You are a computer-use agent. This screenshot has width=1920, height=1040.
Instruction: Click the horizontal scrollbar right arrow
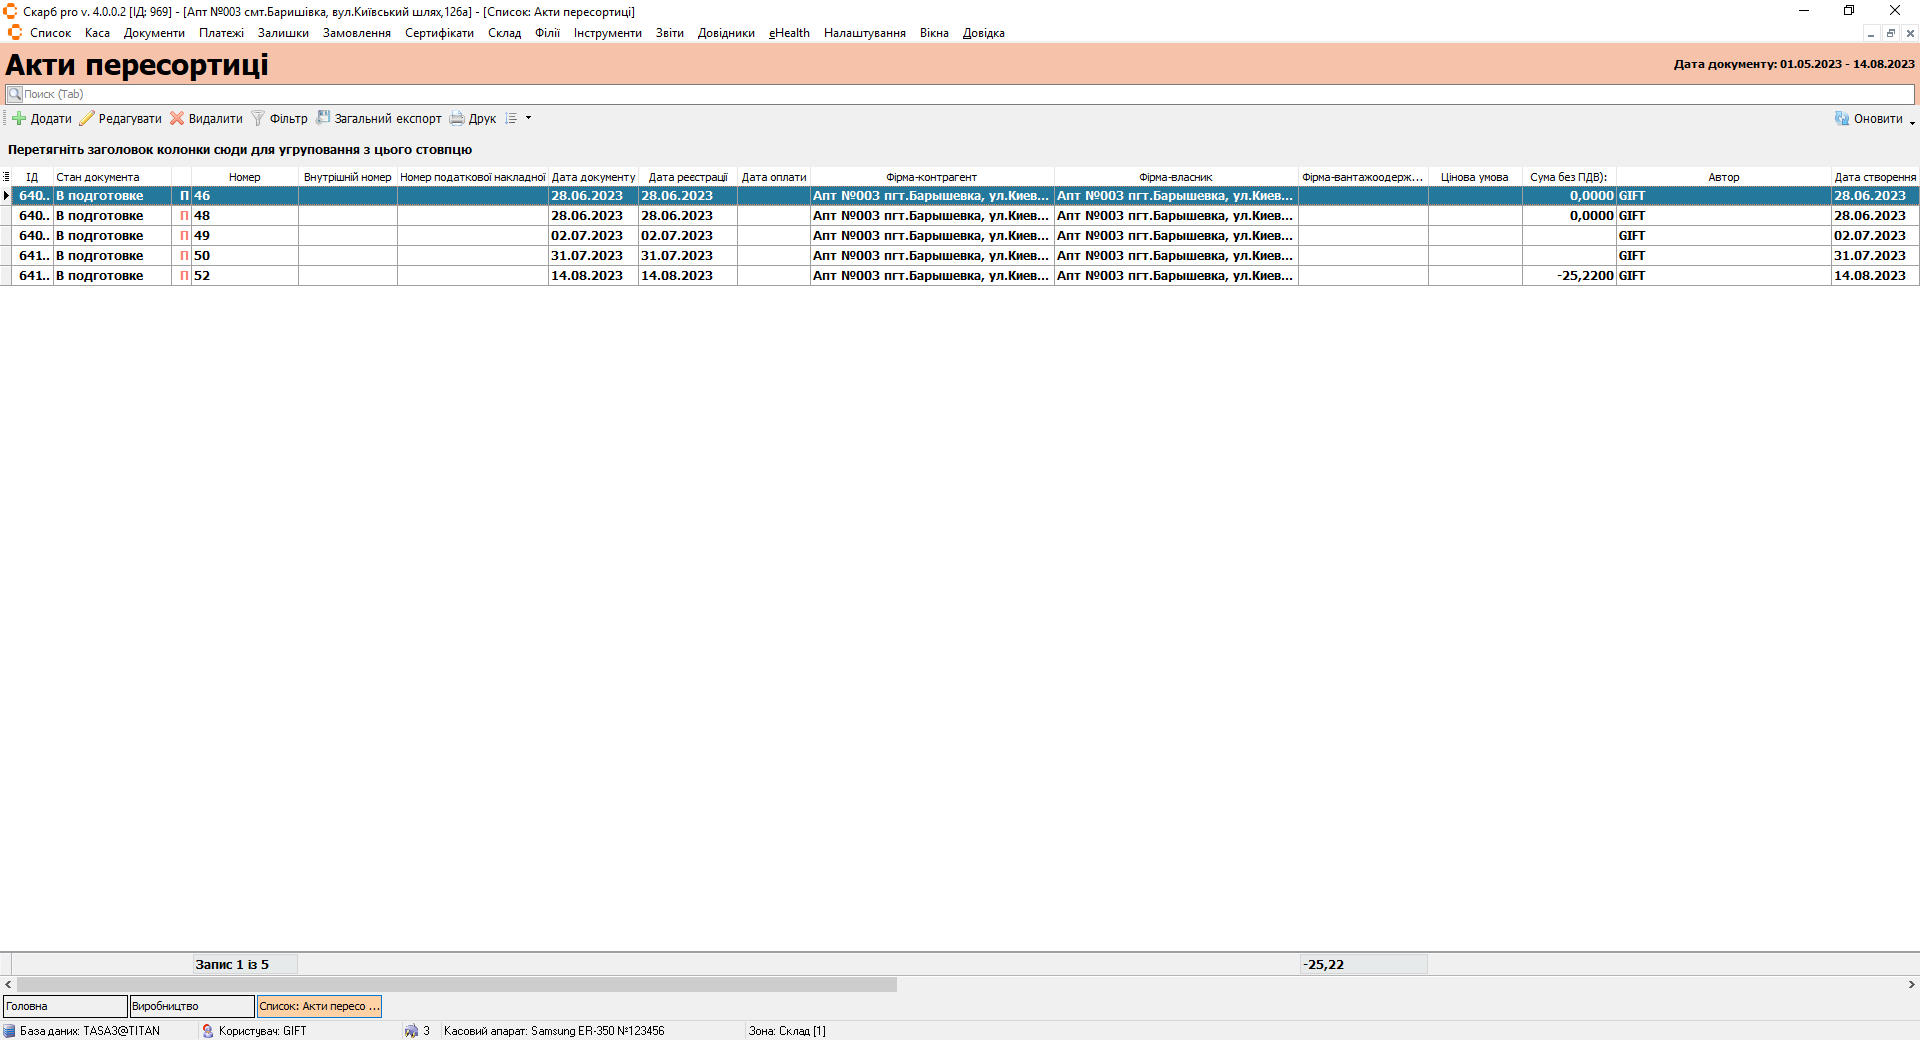pyautogui.click(x=1911, y=985)
